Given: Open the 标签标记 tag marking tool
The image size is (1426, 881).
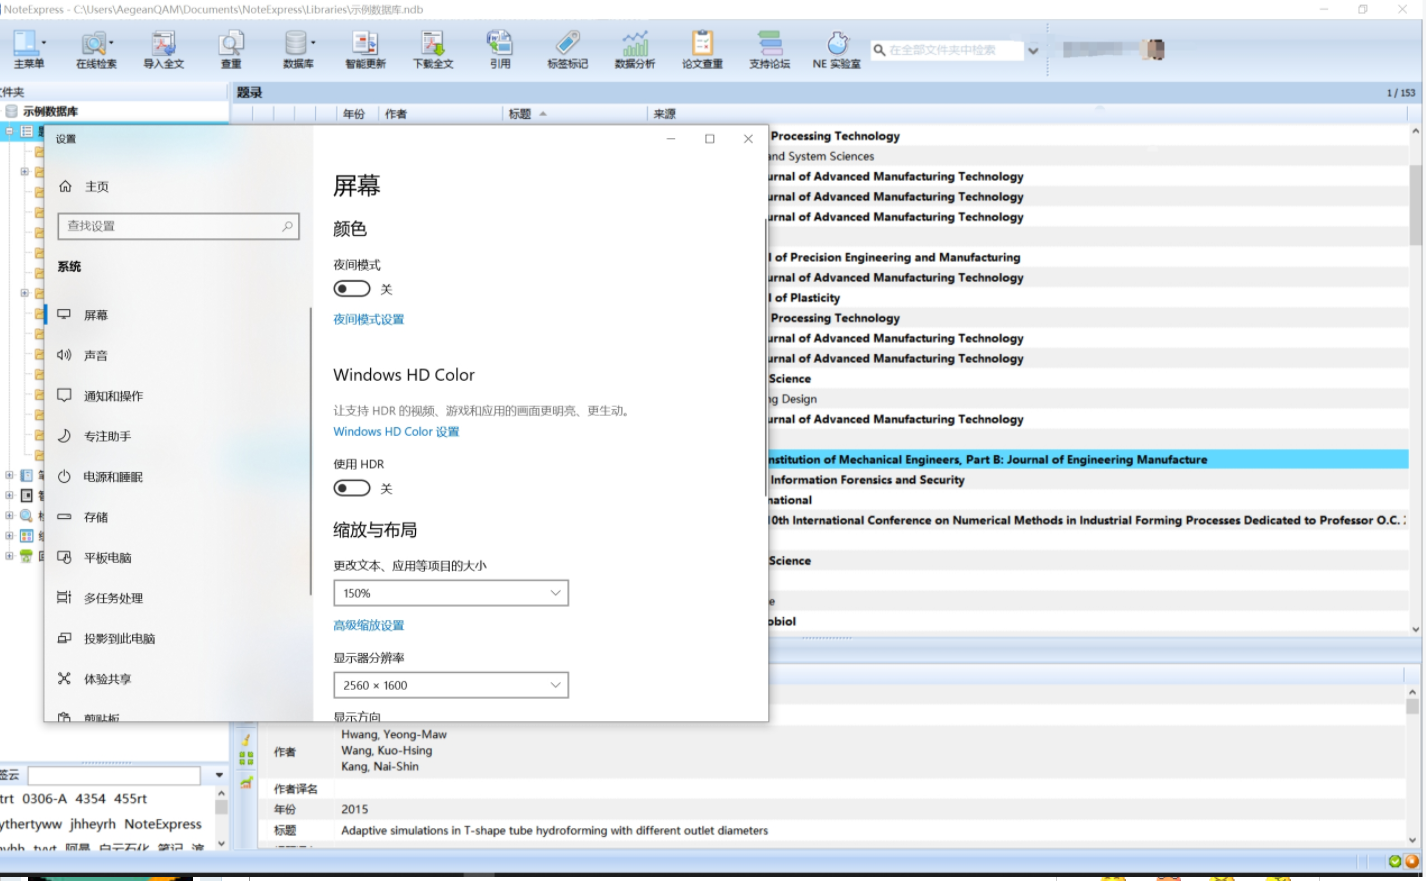Looking at the screenshot, I should pyautogui.click(x=567, y=43).
